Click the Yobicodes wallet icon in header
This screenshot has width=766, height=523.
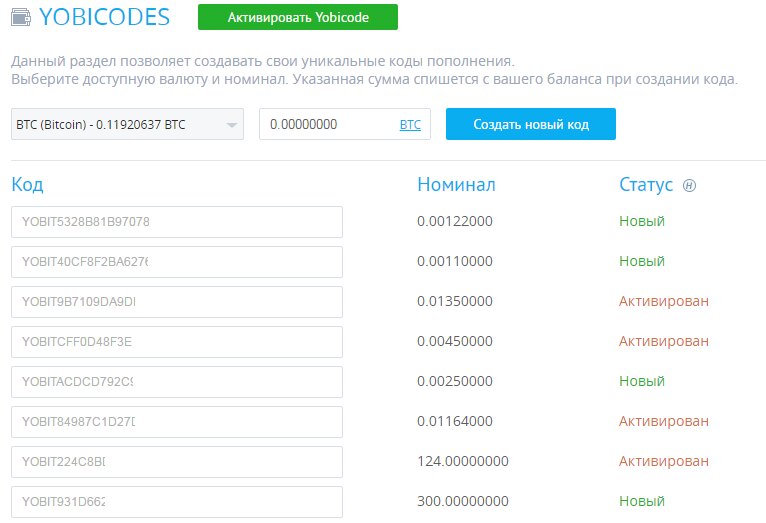click(20, 17)
